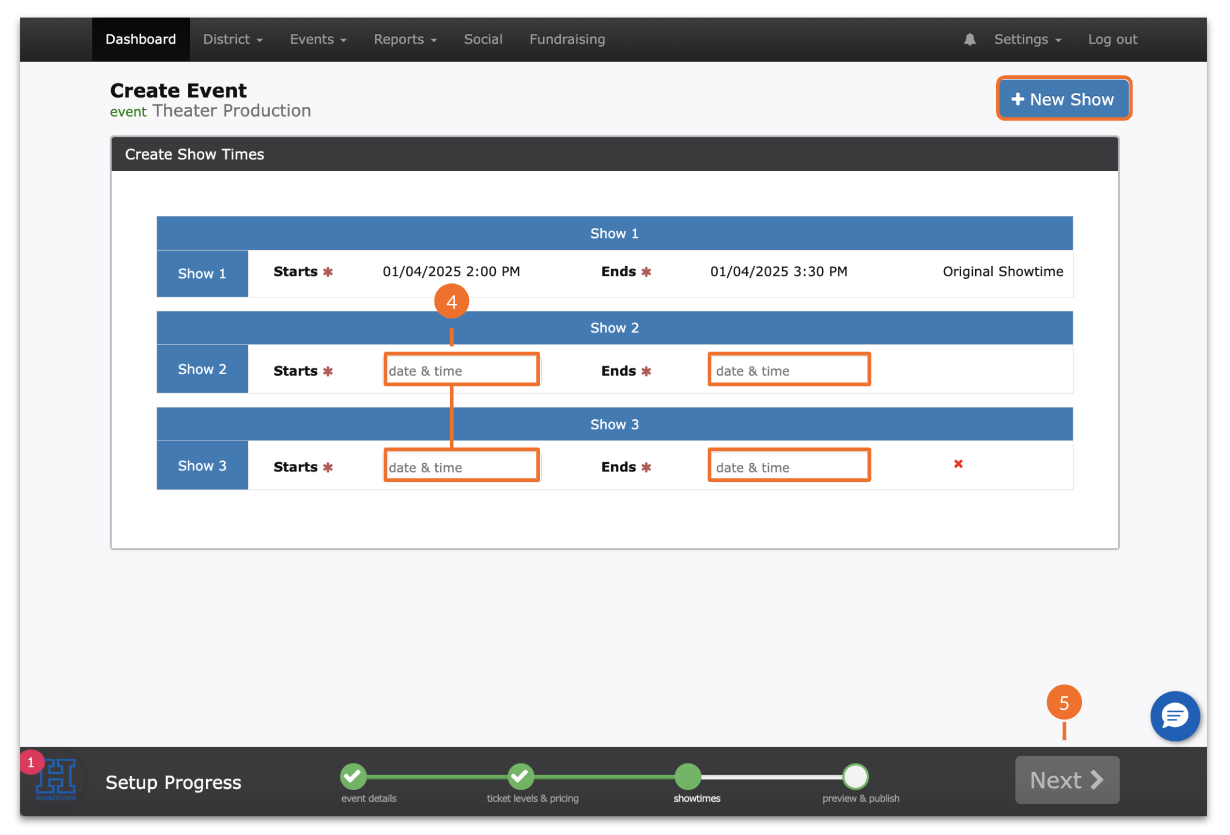Click the Log out link
The image size is (1230, 835).
coord(1112,40)
